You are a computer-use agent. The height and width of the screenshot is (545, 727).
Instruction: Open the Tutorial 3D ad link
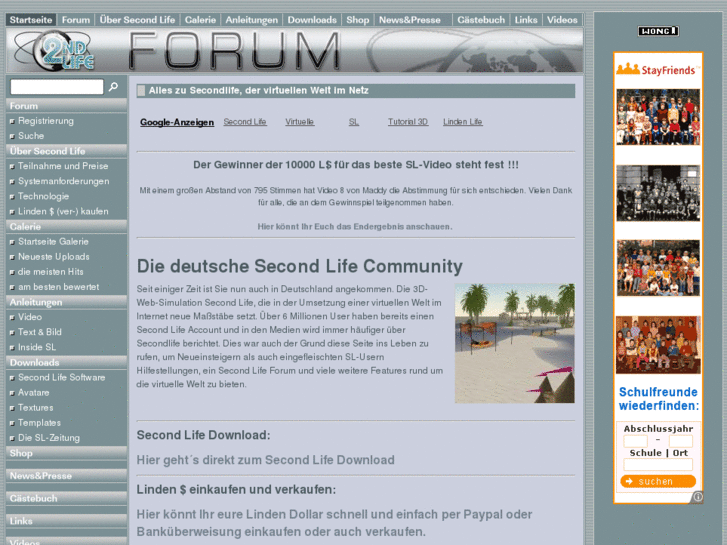[x=408, y=122]
